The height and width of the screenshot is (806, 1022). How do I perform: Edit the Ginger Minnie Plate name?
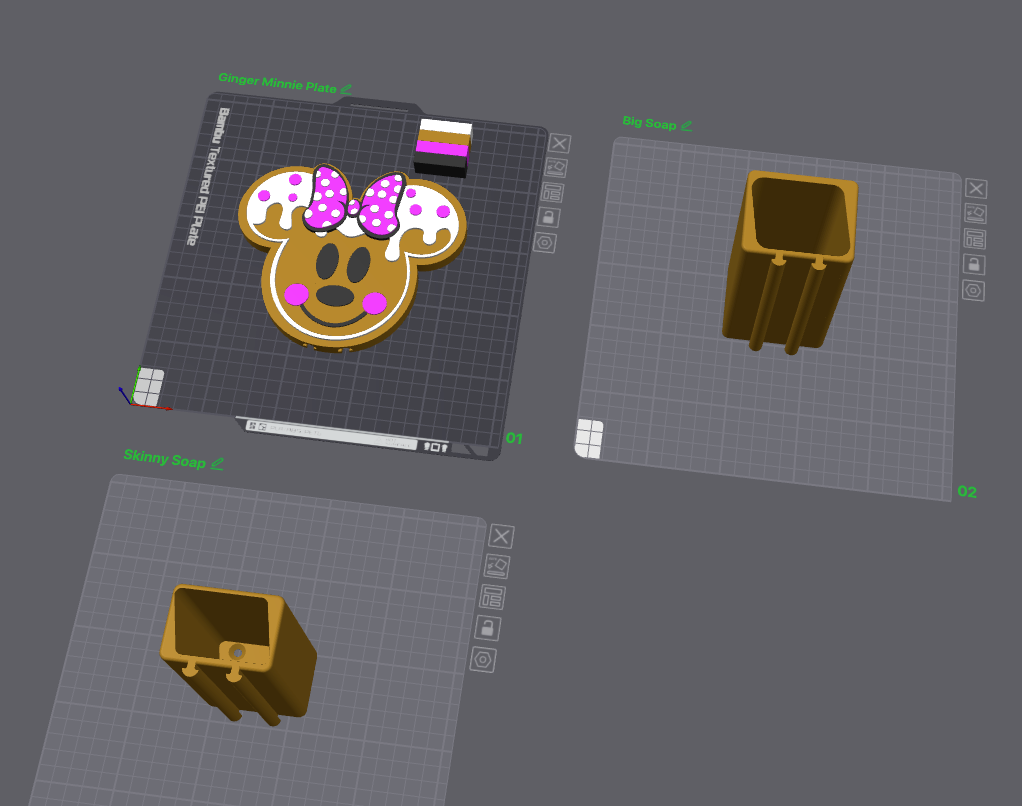[346, 89]
